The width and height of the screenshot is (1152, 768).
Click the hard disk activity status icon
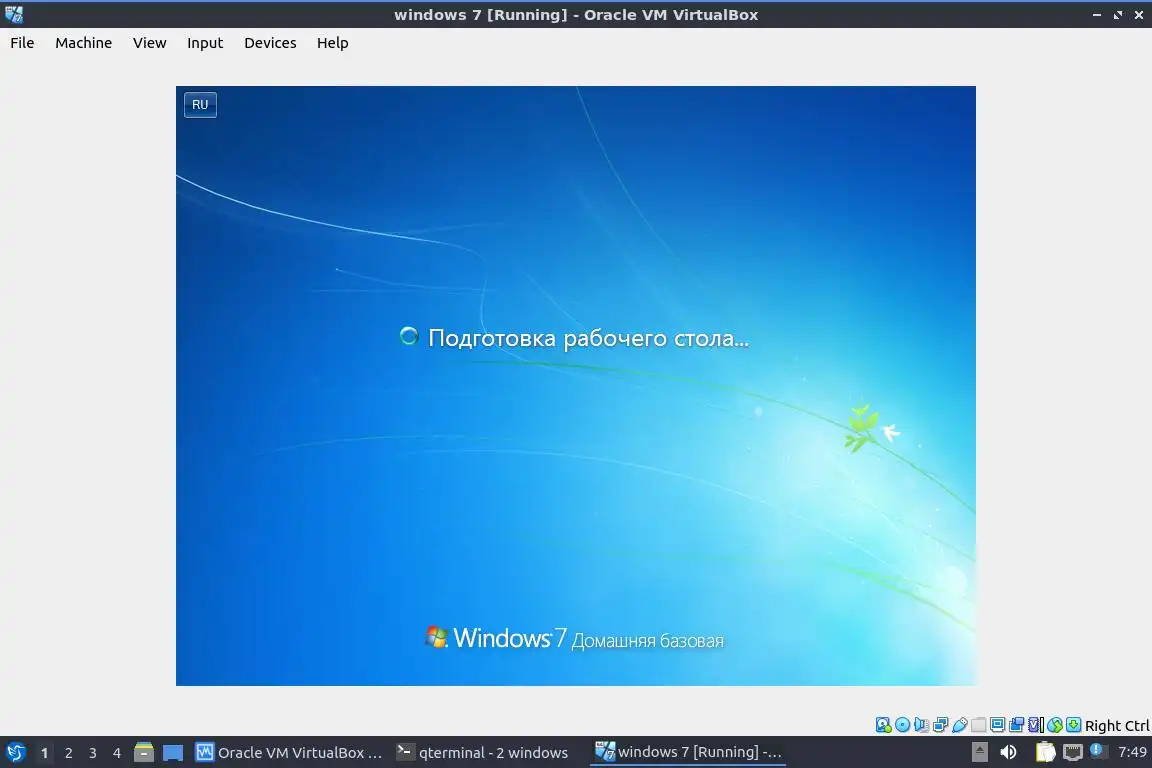pos(884,725)
